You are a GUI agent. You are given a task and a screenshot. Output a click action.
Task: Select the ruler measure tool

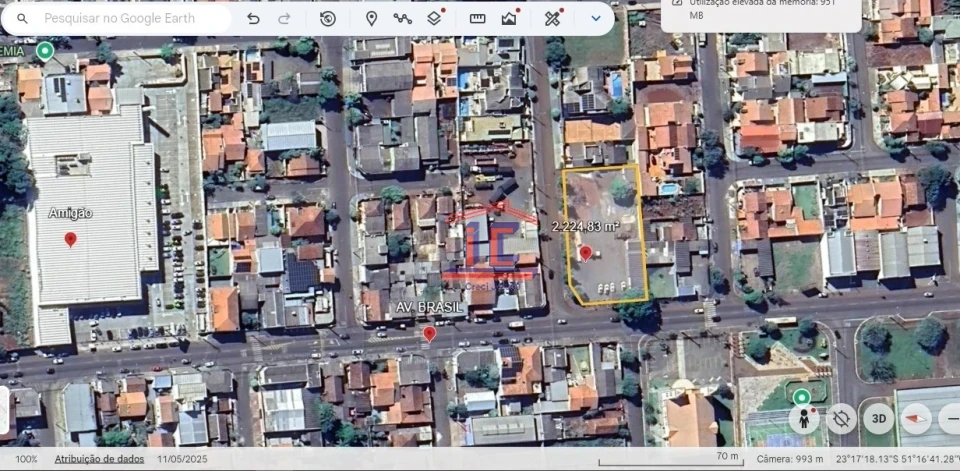pos(477,18)
